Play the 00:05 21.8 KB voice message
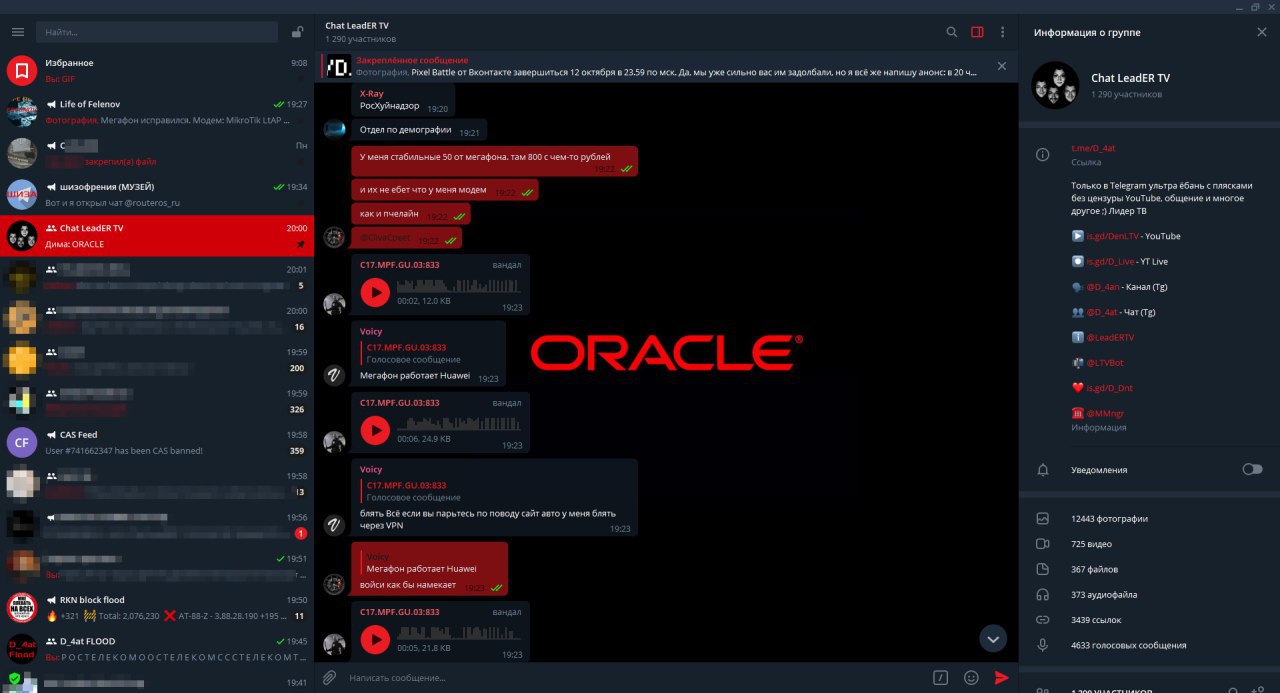 pyautogui.click(x=375, y=639)
